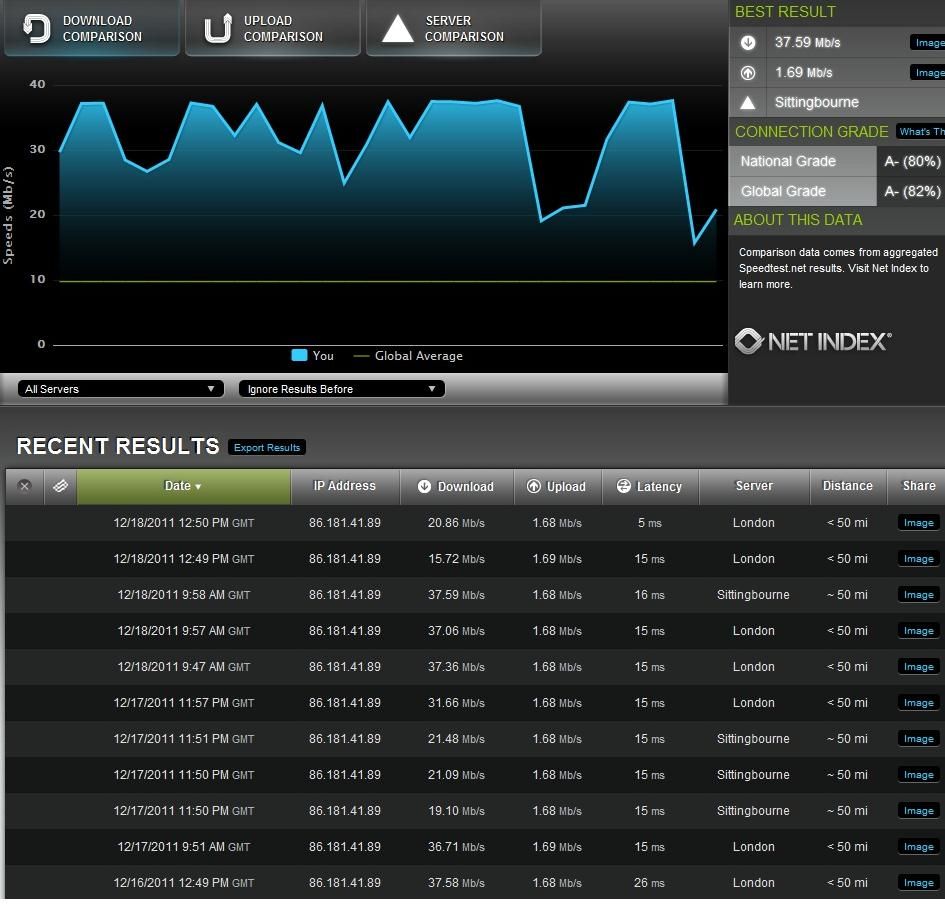
Task: Click the eraser icon in results header
Action: tap(60, 486)
